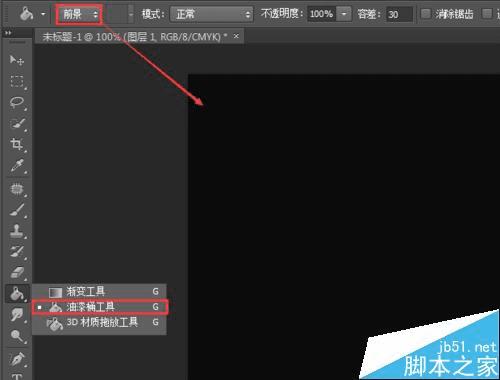This screenshot has width=500, height=380.
Task: Select the Spot Healing Brush tool
Action: (17, 189)
